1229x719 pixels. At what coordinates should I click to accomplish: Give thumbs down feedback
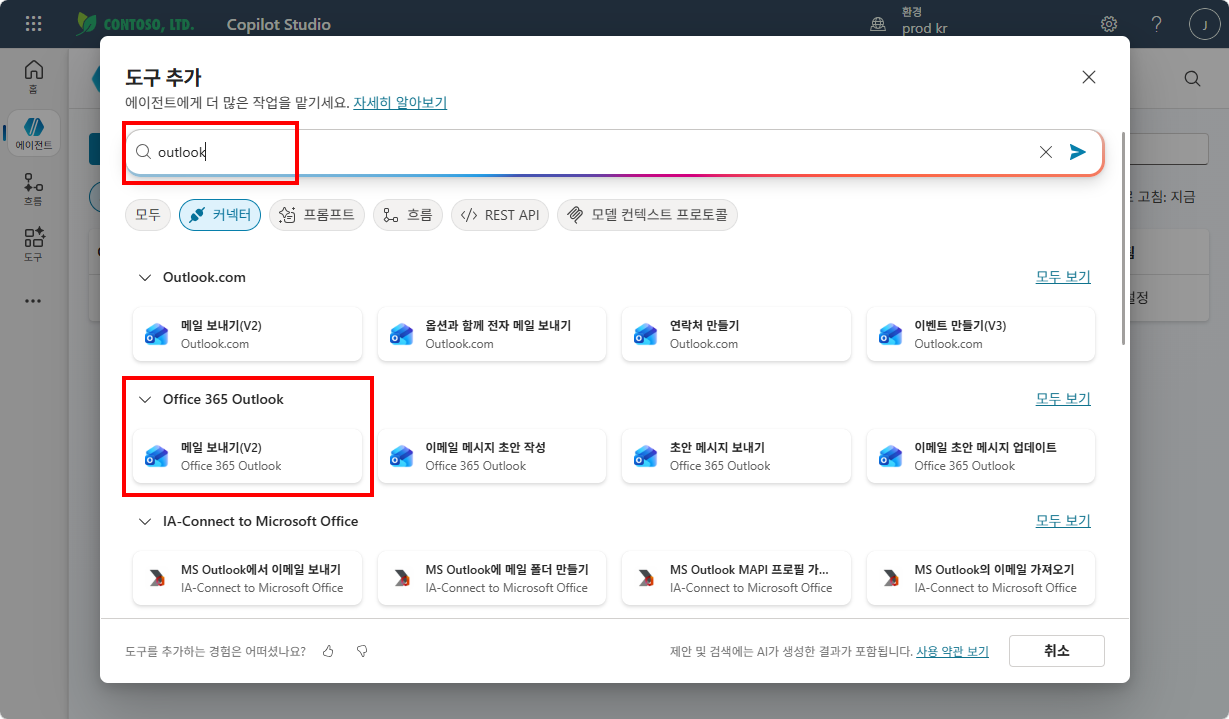pyautogui.click(x=362, y=651)
